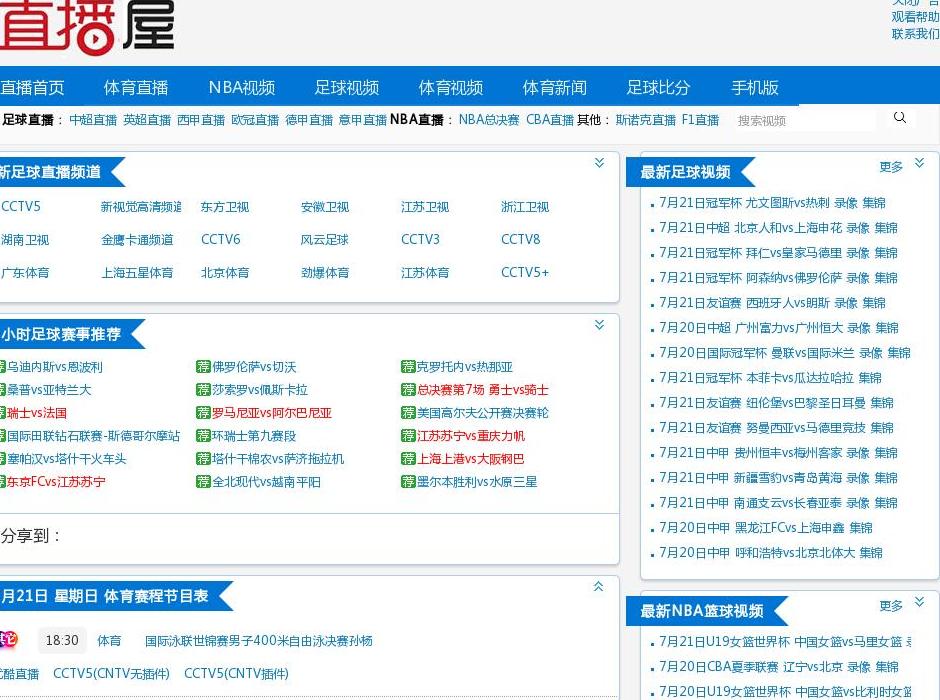This screenshot has height=700, width=940.
Task: Open 中超直播 link
Action: (x=93, y=120)
